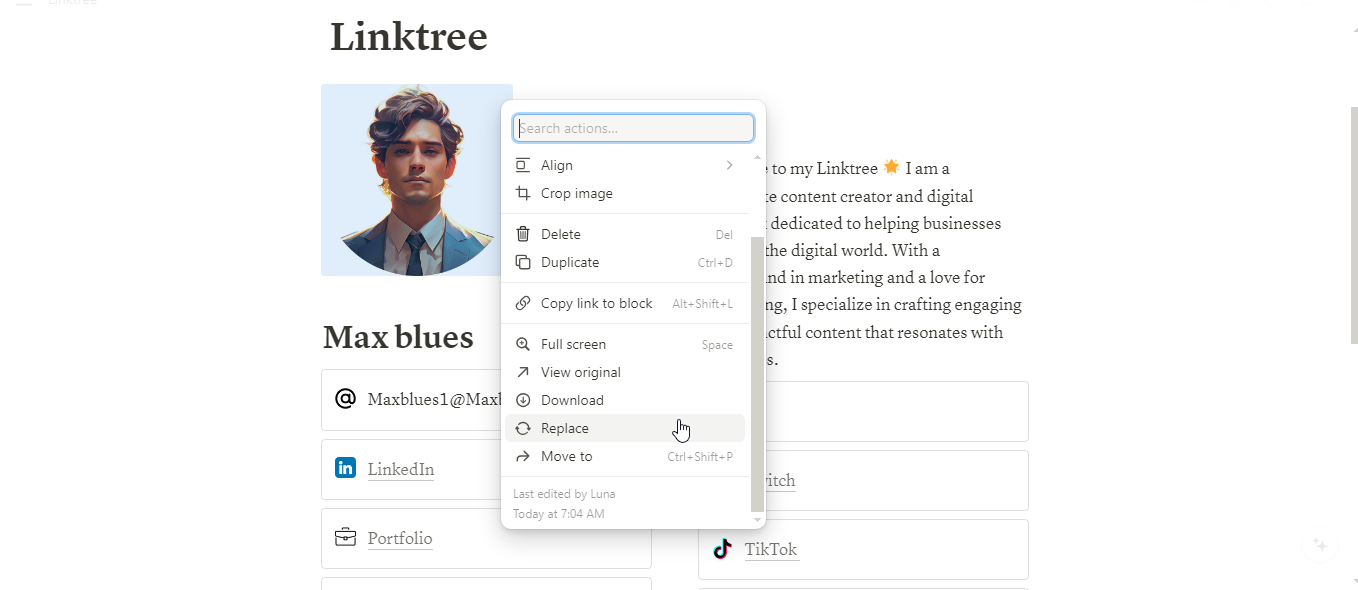Click the Alt+Shift+L shortcut label
The width and height of the screenshot is (1358, 590).
pyautogui.click(x=702, y=304)
